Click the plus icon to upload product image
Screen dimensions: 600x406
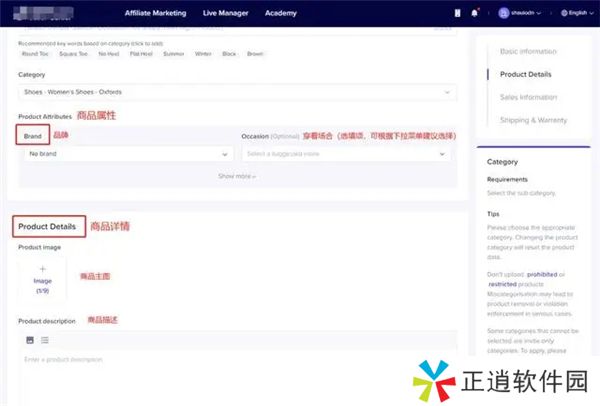click(42, 269)
